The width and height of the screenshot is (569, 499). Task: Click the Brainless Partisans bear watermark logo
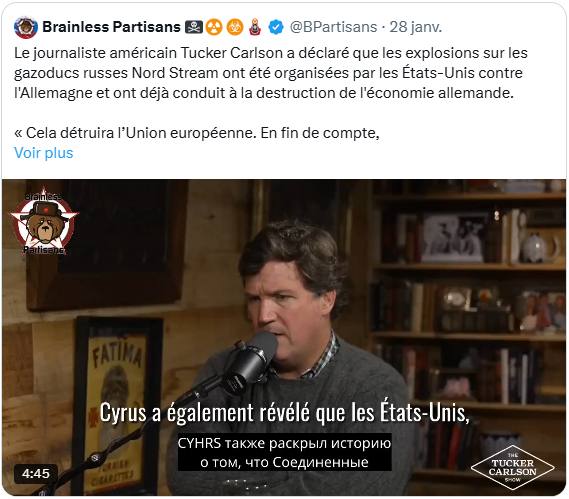[x=44, y=221]
